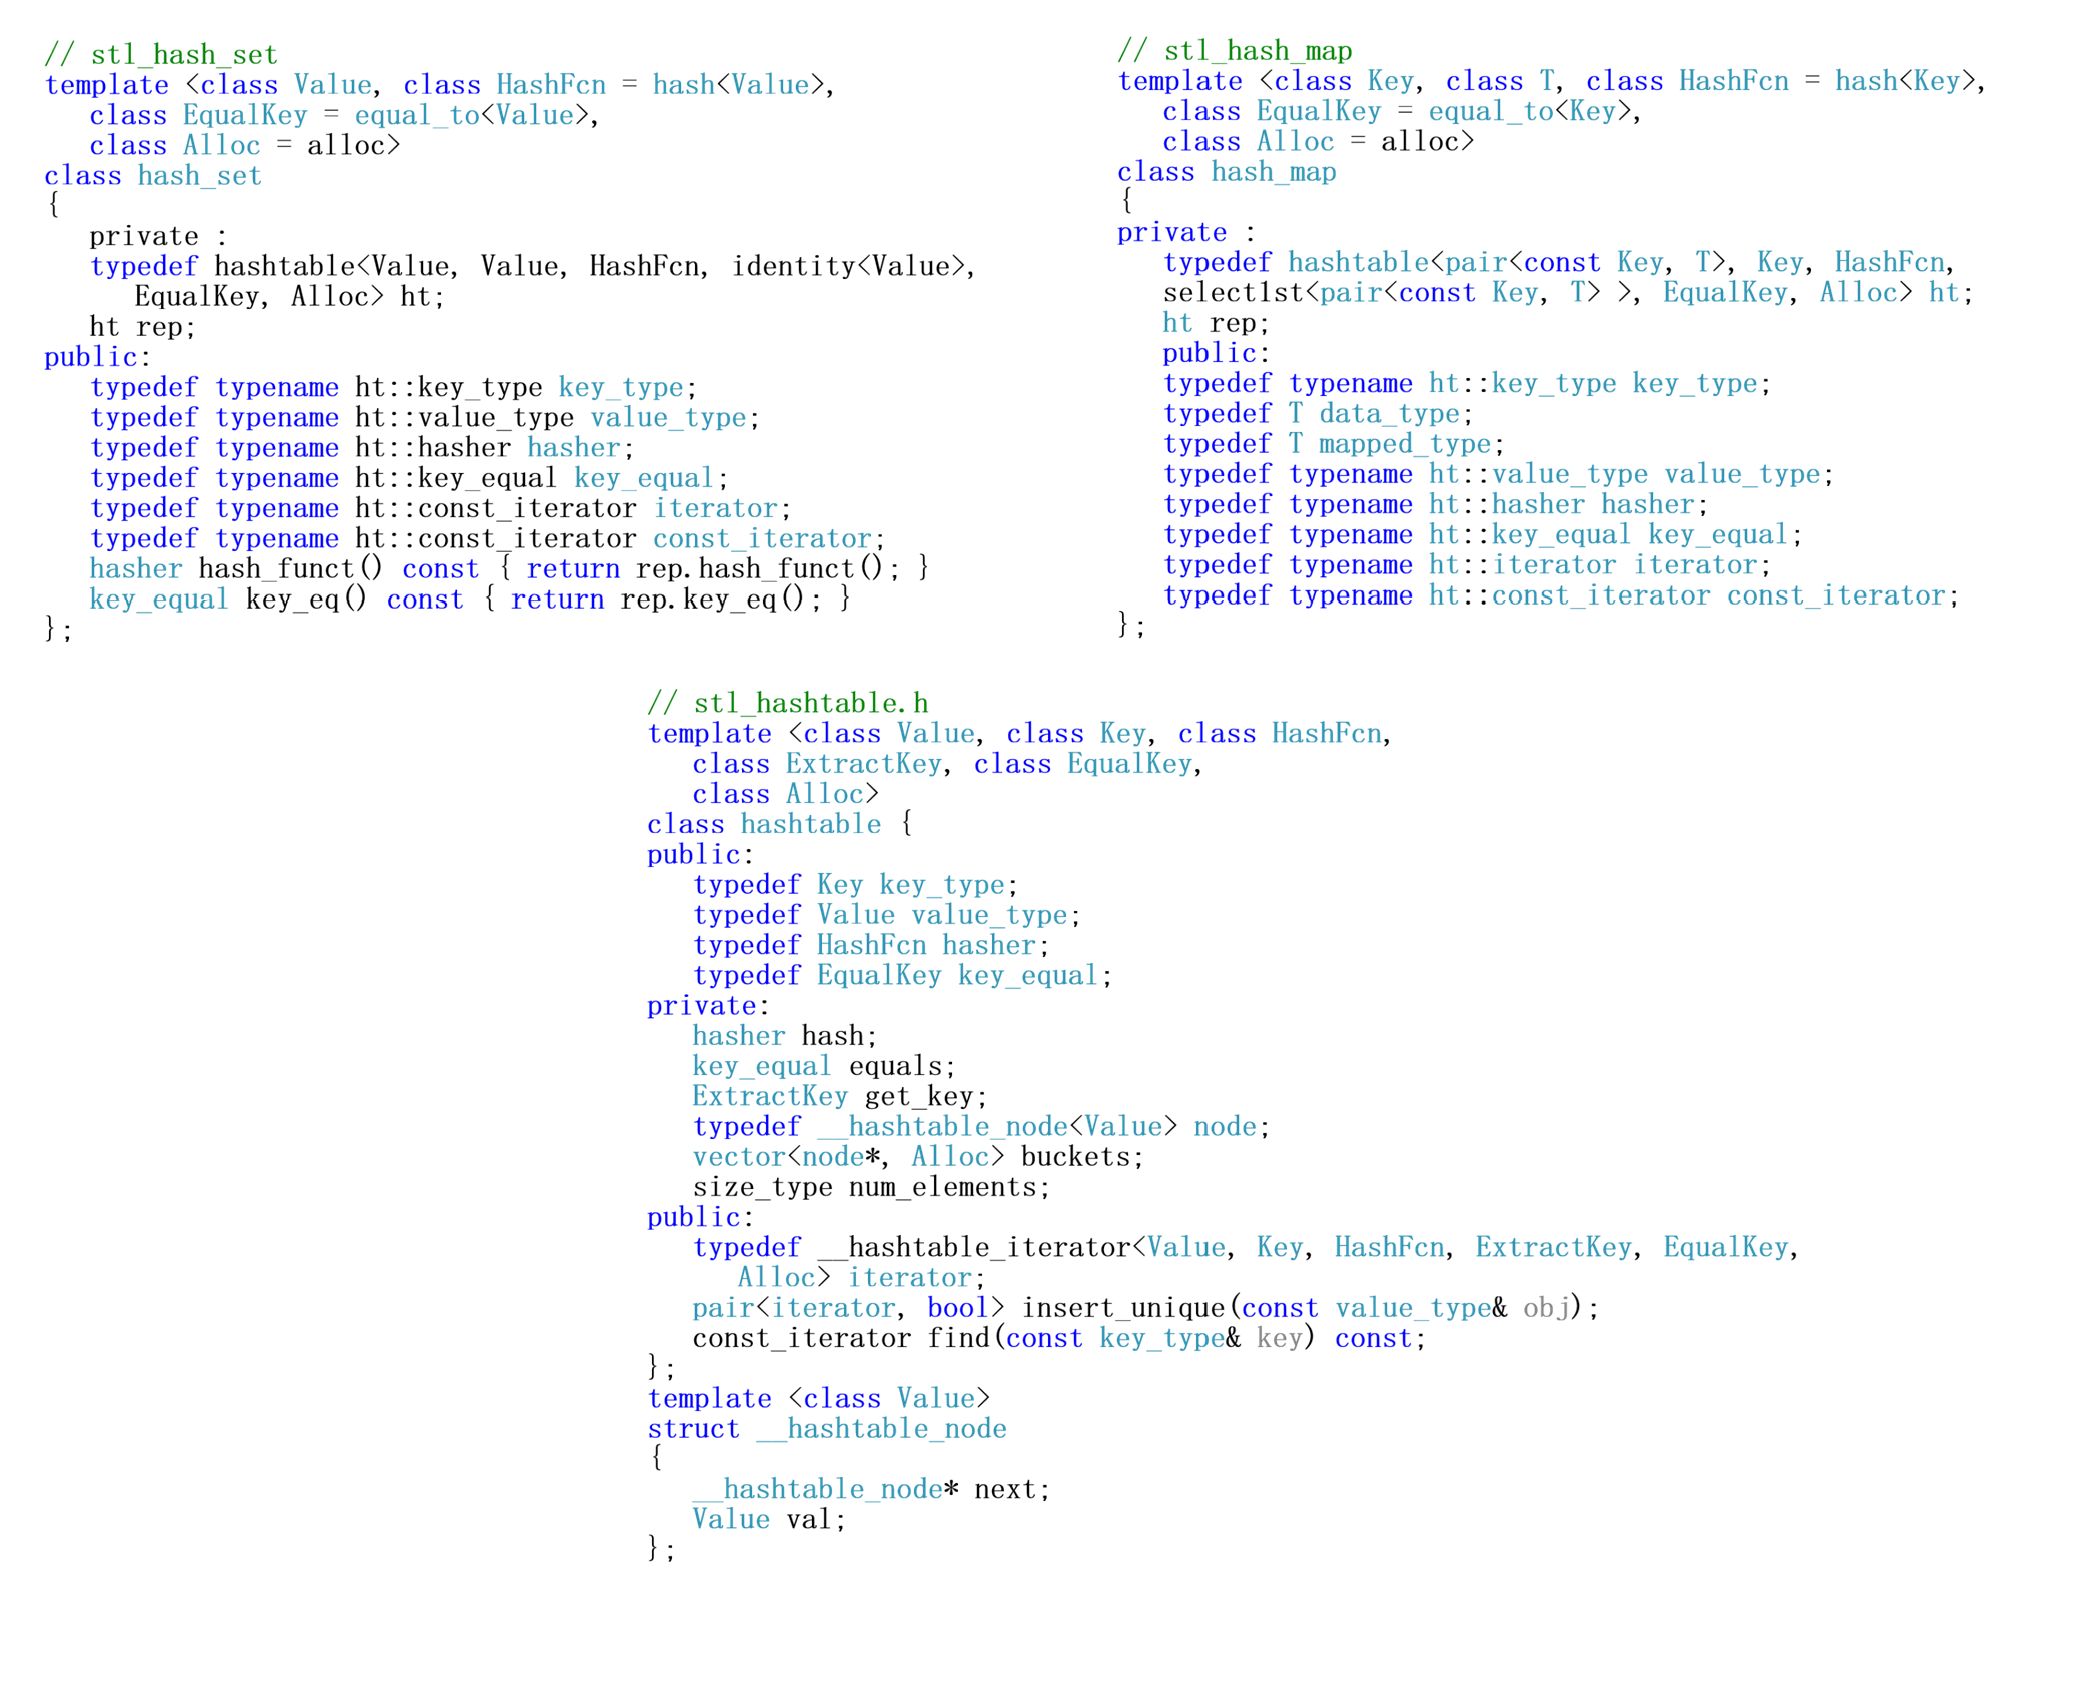Click the hash_map class name
2081x1708 pixels.
[x=1272, y=171]
